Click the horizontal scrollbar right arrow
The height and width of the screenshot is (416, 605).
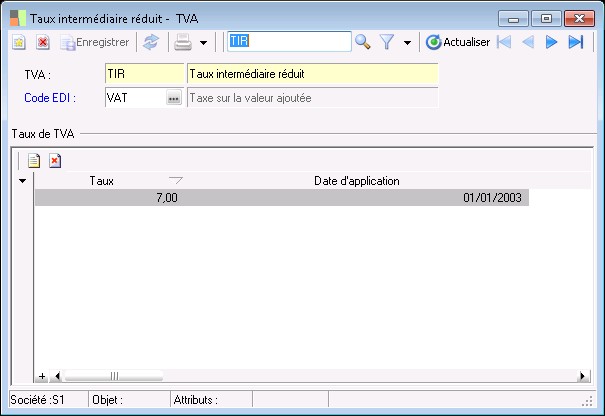click(x=583, y=376)
